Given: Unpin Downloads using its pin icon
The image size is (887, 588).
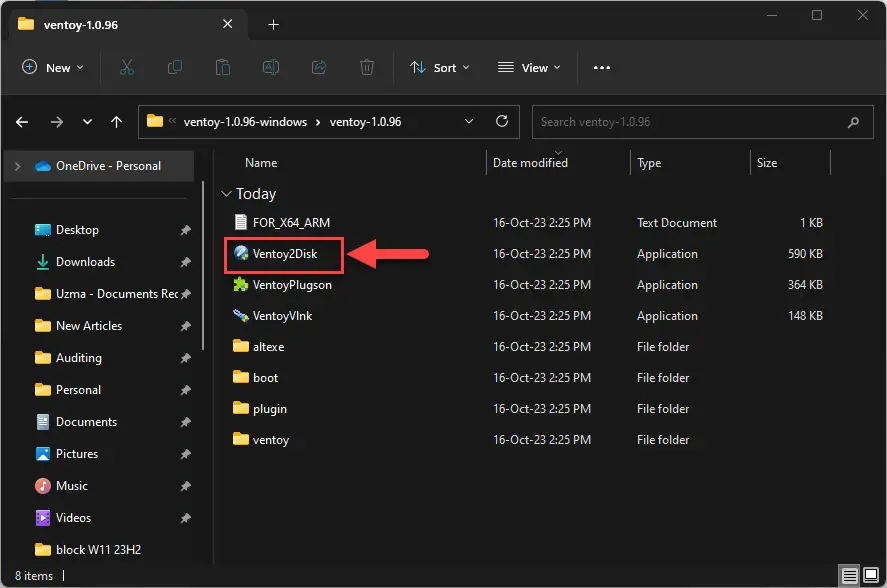Looking at the screenshot, I should (x=186, y=262).
